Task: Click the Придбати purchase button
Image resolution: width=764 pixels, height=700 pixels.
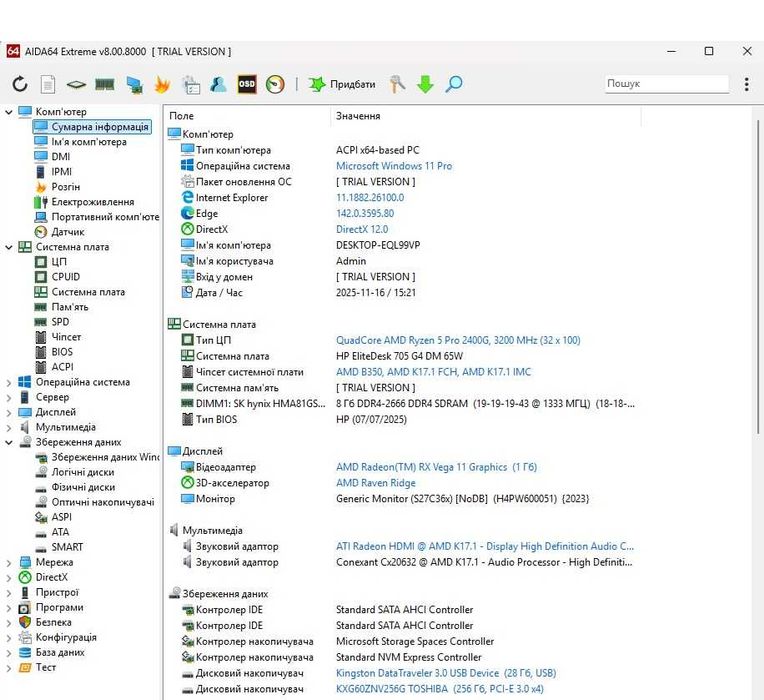Action: (342, 84)
